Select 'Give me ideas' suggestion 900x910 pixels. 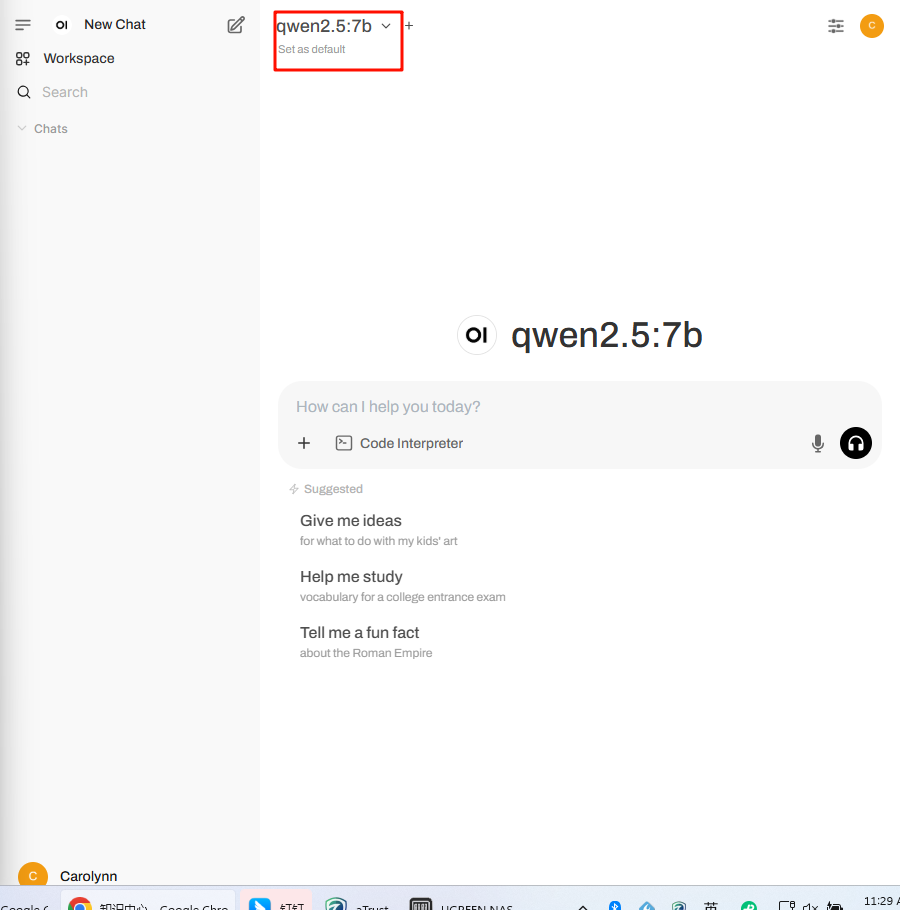pyautogui.click(x=351, y=521)
